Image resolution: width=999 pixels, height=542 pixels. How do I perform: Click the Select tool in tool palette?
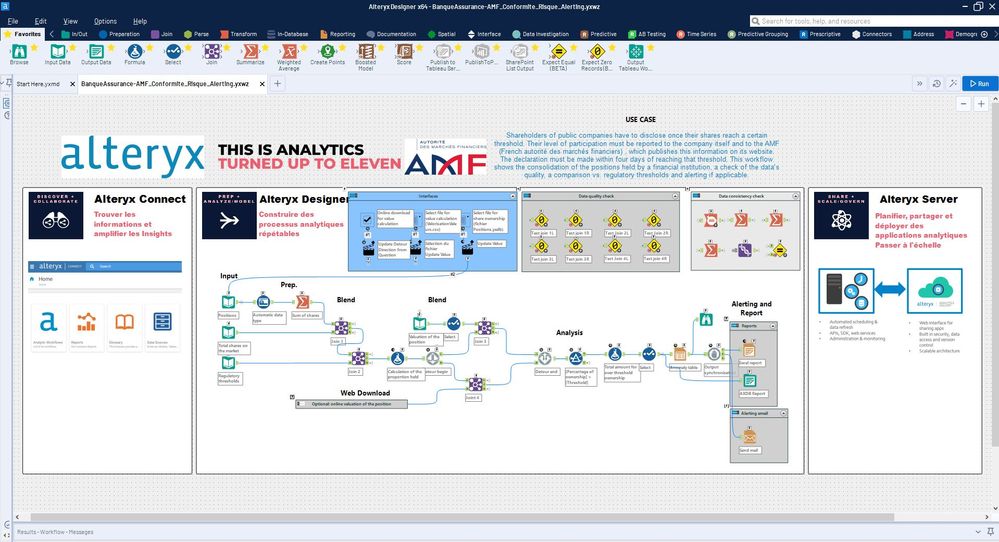tap(173, 52)
